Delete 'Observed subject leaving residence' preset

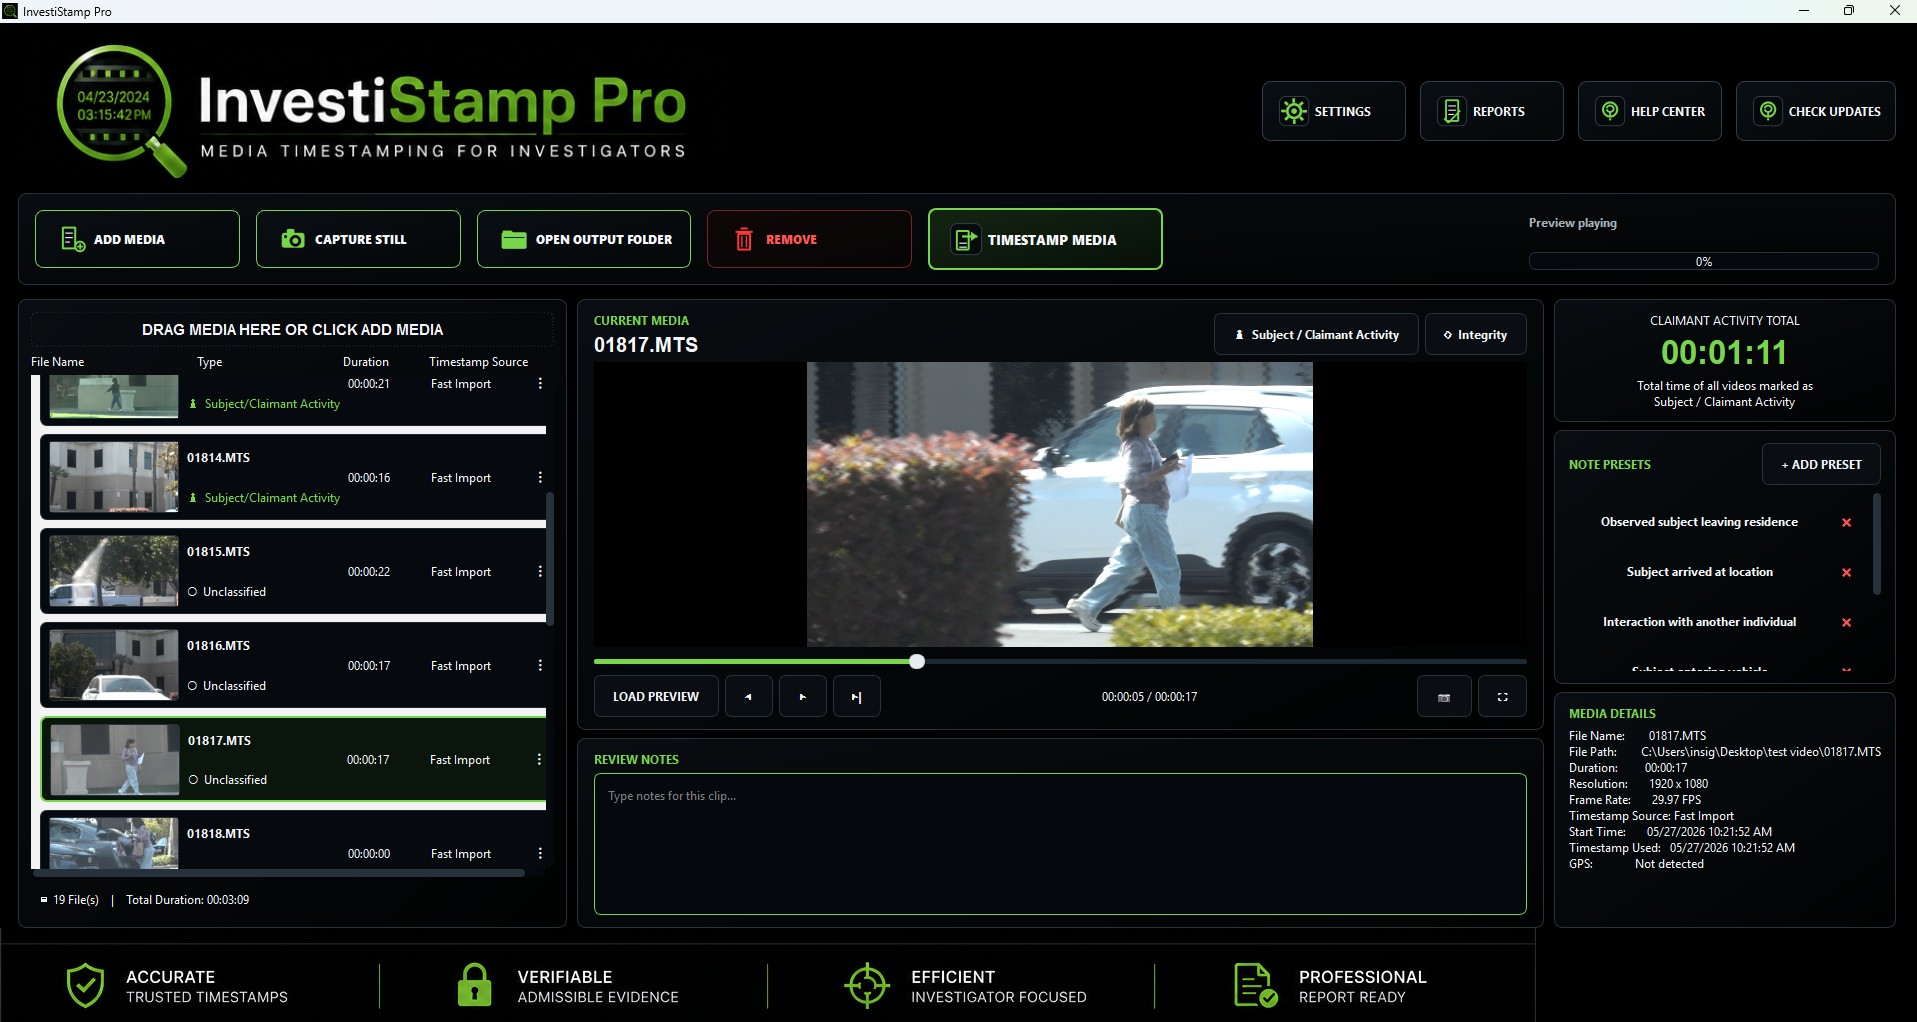pos(1847,522)
